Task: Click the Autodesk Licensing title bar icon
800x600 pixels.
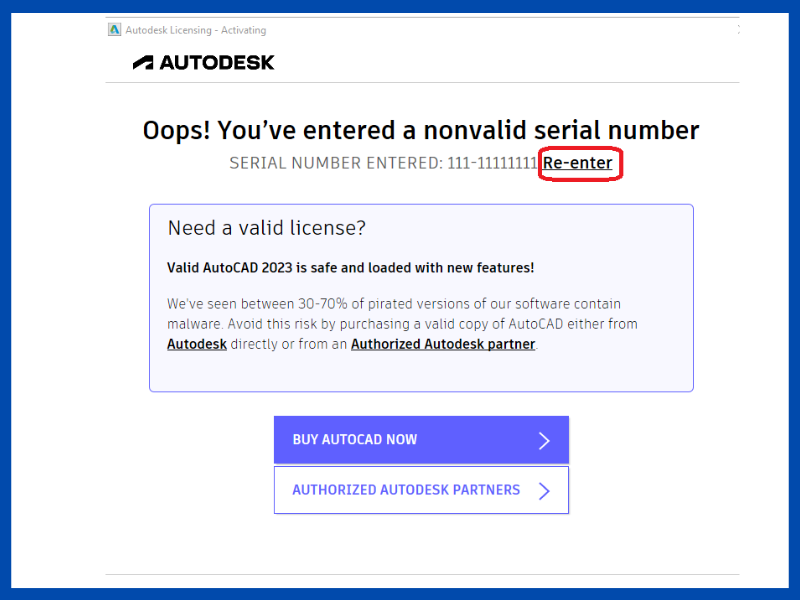Action: pyautogui.click(x=115, y=30)
